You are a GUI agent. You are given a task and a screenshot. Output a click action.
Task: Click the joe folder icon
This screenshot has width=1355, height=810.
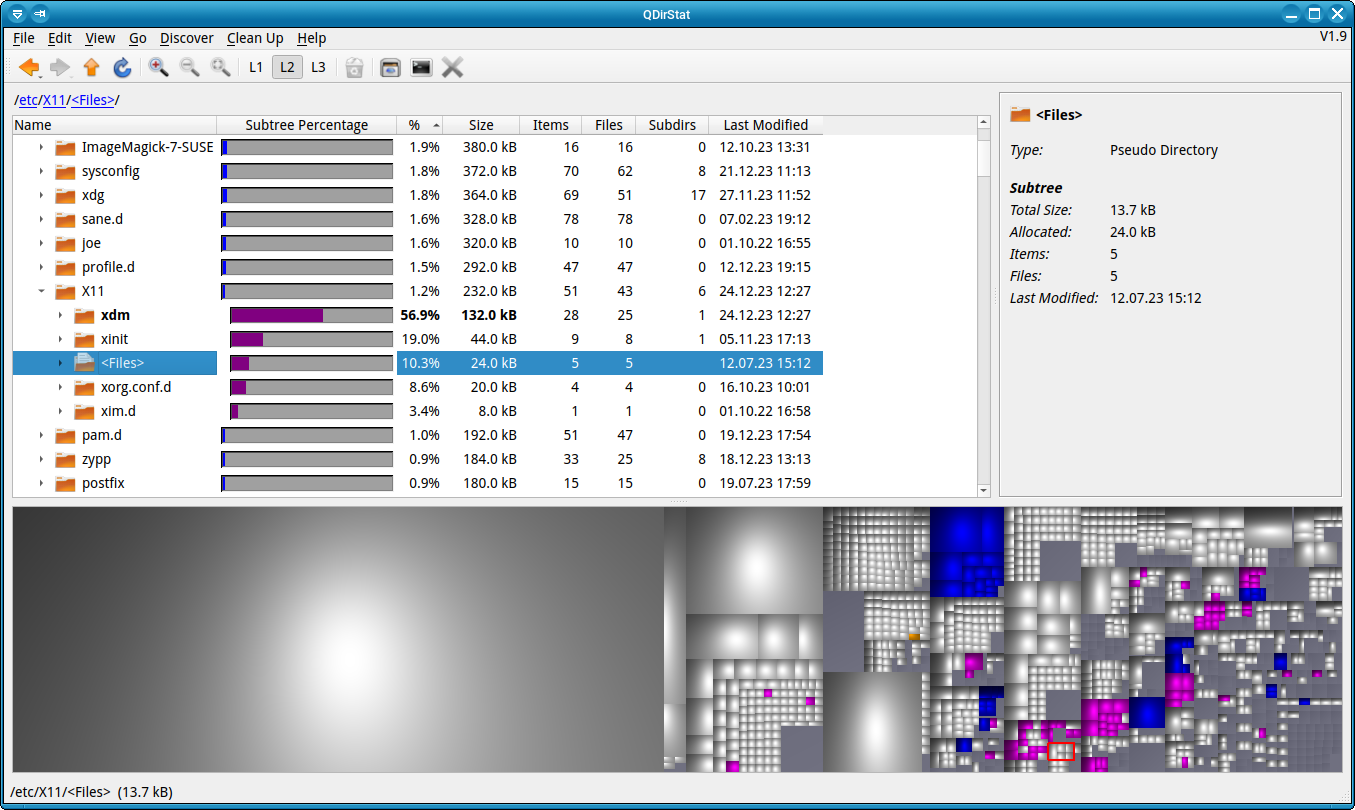(x=65, y=243)
